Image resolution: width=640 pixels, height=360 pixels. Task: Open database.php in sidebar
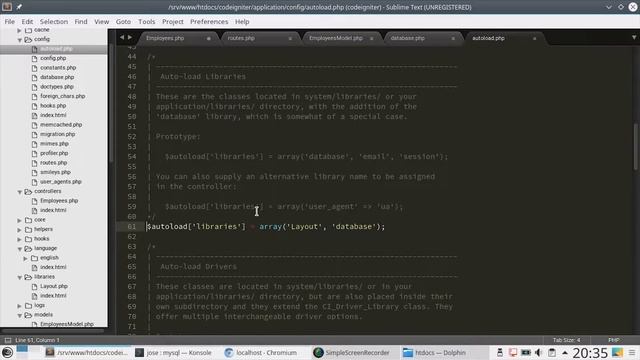[x=57, y=77]
